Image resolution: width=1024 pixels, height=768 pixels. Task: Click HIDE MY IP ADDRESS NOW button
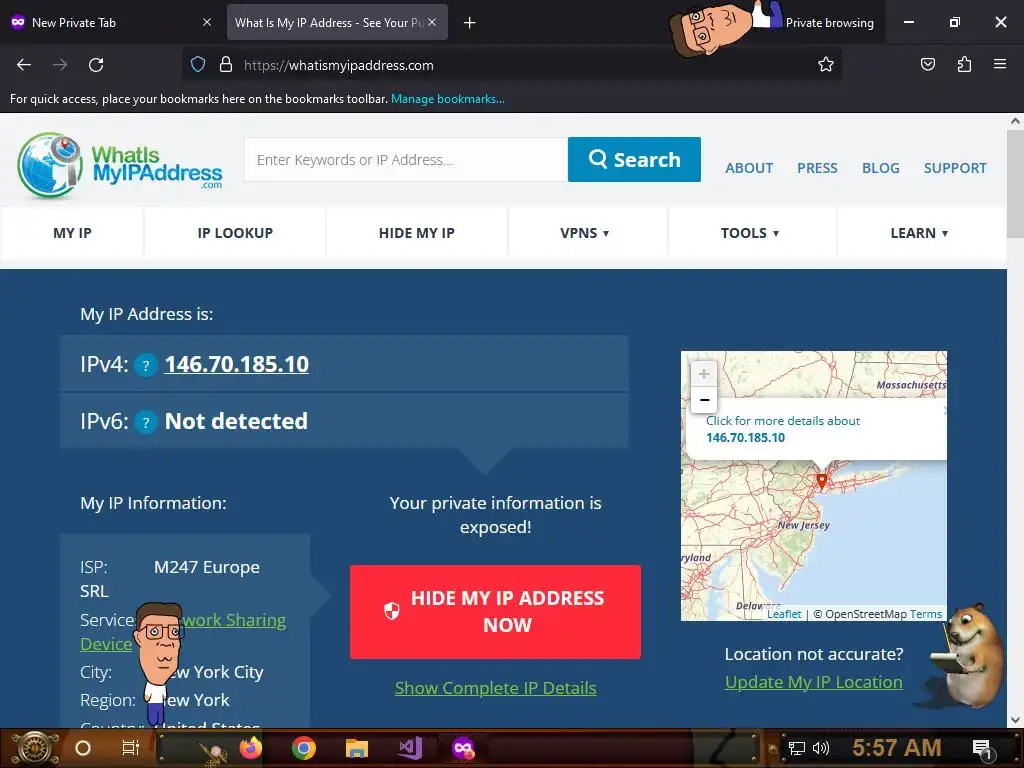click(x=495, y=612)
